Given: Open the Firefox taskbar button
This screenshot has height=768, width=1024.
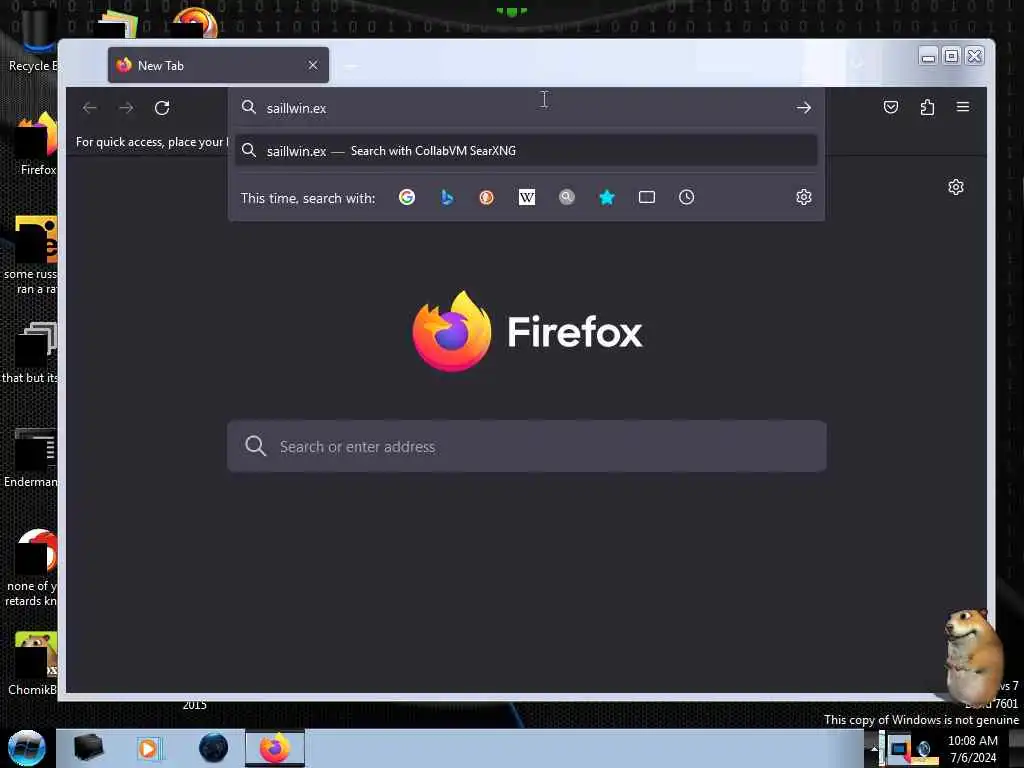Looking at the screenshot, I should [x=275, y=748].
